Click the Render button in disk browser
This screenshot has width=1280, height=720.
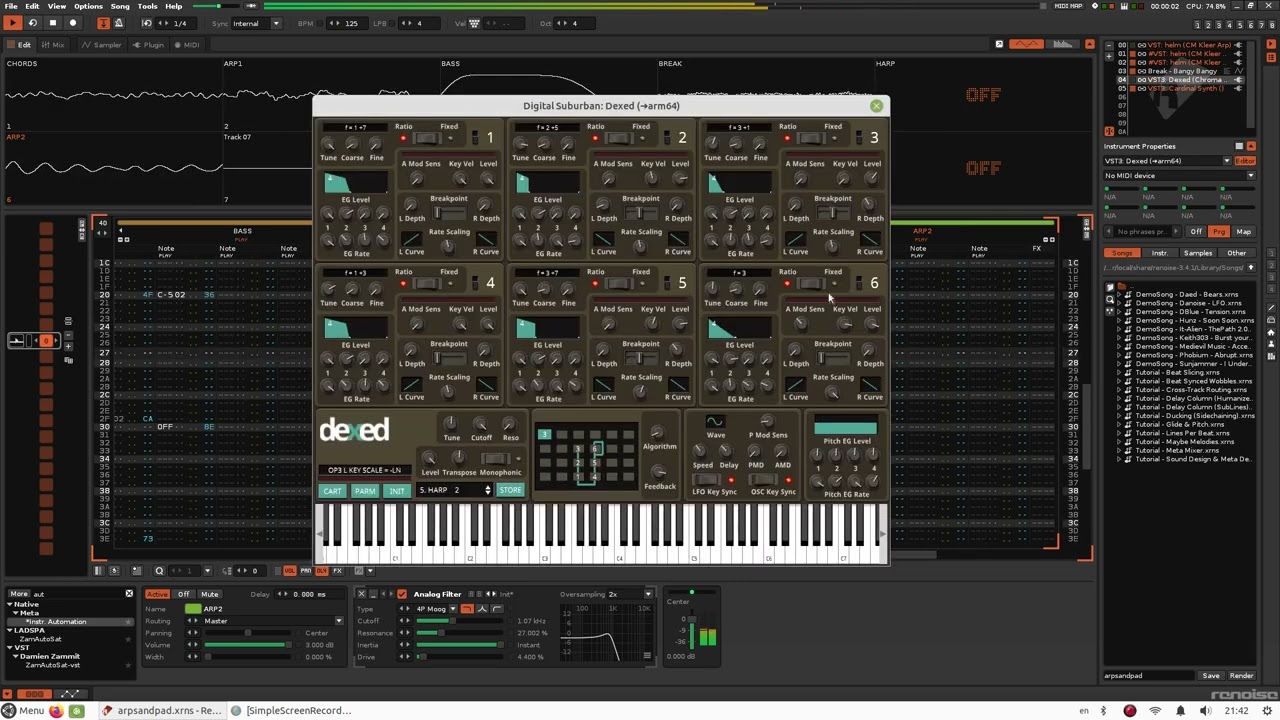pos(1241,676)
